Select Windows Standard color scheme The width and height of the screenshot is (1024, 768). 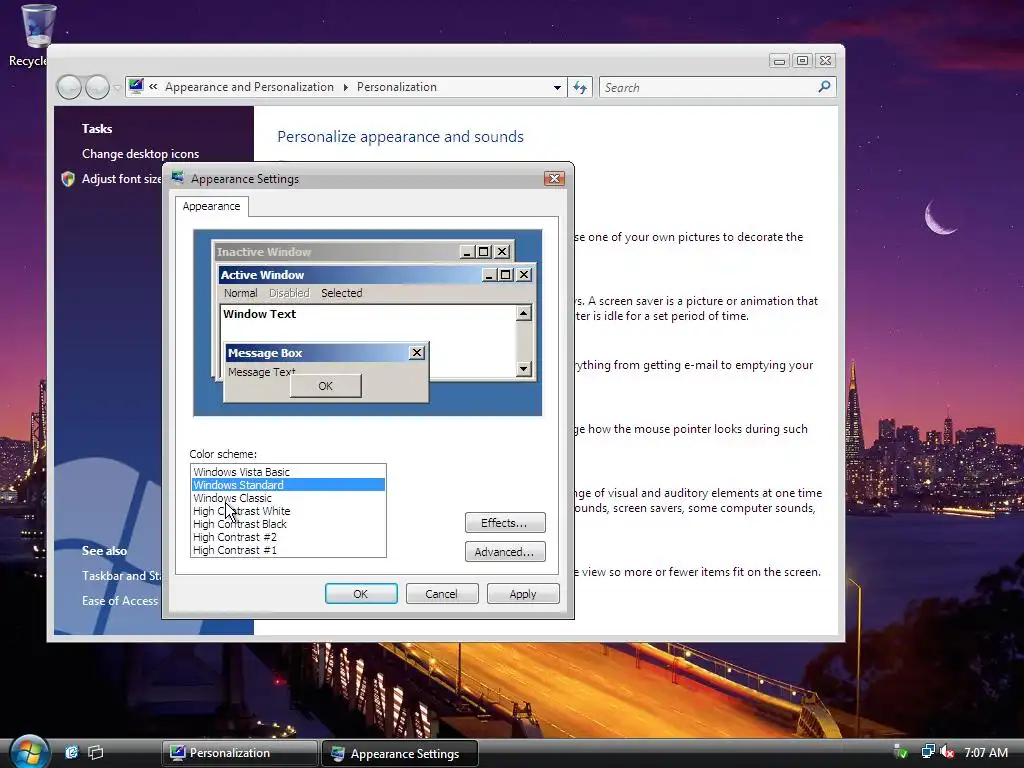click(x=288, y=485)
